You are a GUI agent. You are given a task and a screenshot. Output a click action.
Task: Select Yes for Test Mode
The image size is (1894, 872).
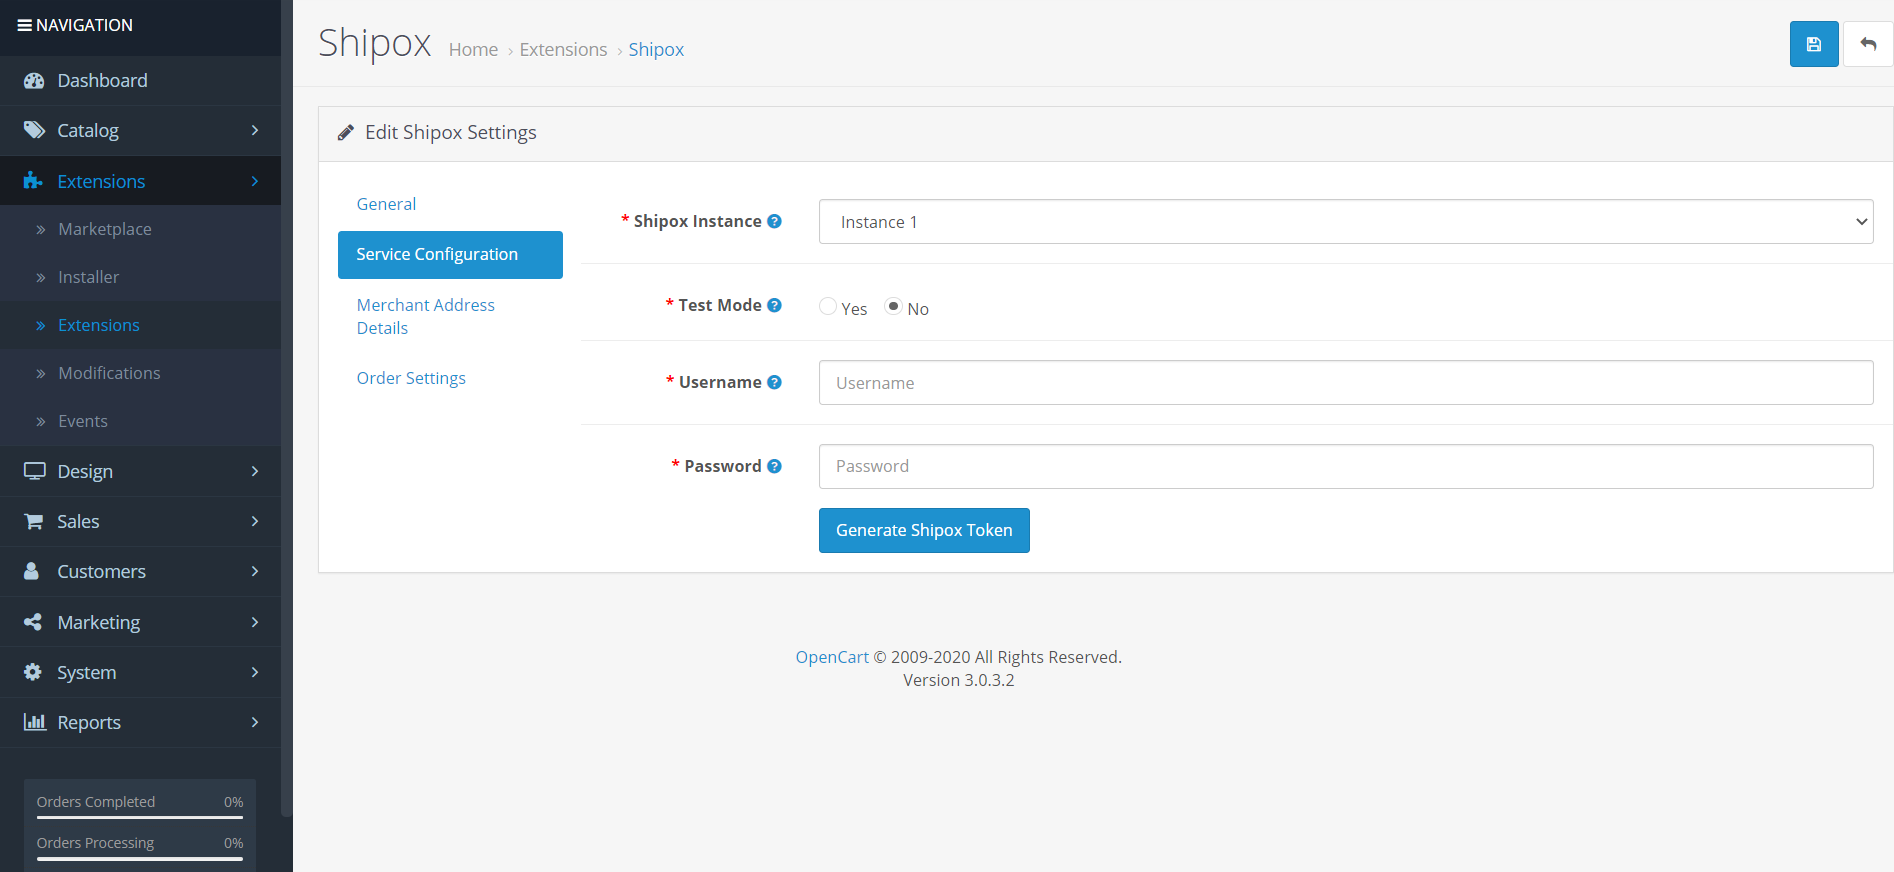pyautogui.click(x=828, y=306)
